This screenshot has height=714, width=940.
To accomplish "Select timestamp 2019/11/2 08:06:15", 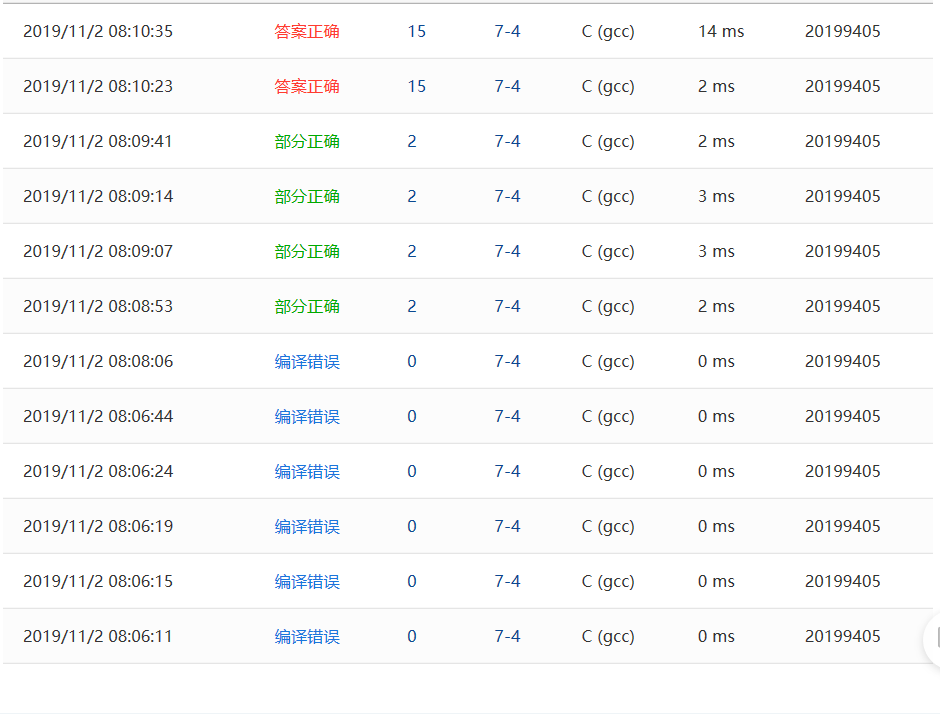I will coord(98,582).
